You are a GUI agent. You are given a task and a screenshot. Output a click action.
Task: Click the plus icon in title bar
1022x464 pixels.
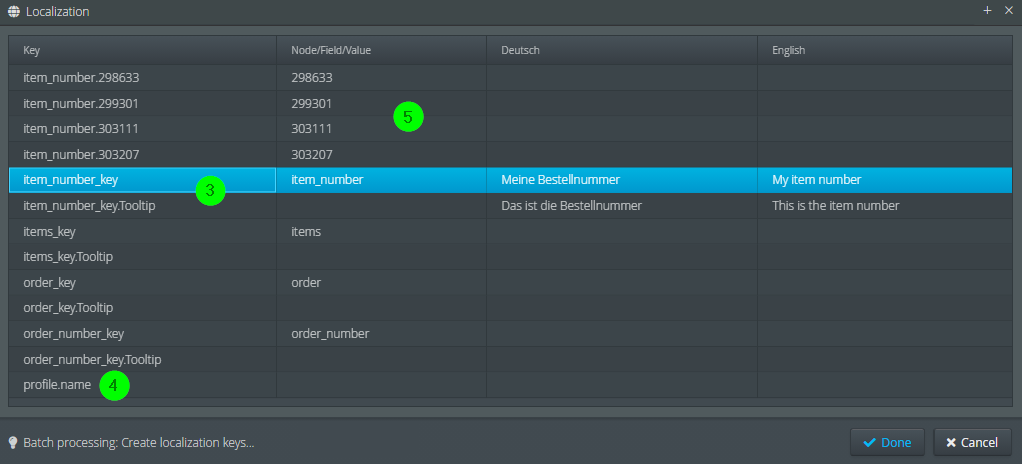(987, 10)
